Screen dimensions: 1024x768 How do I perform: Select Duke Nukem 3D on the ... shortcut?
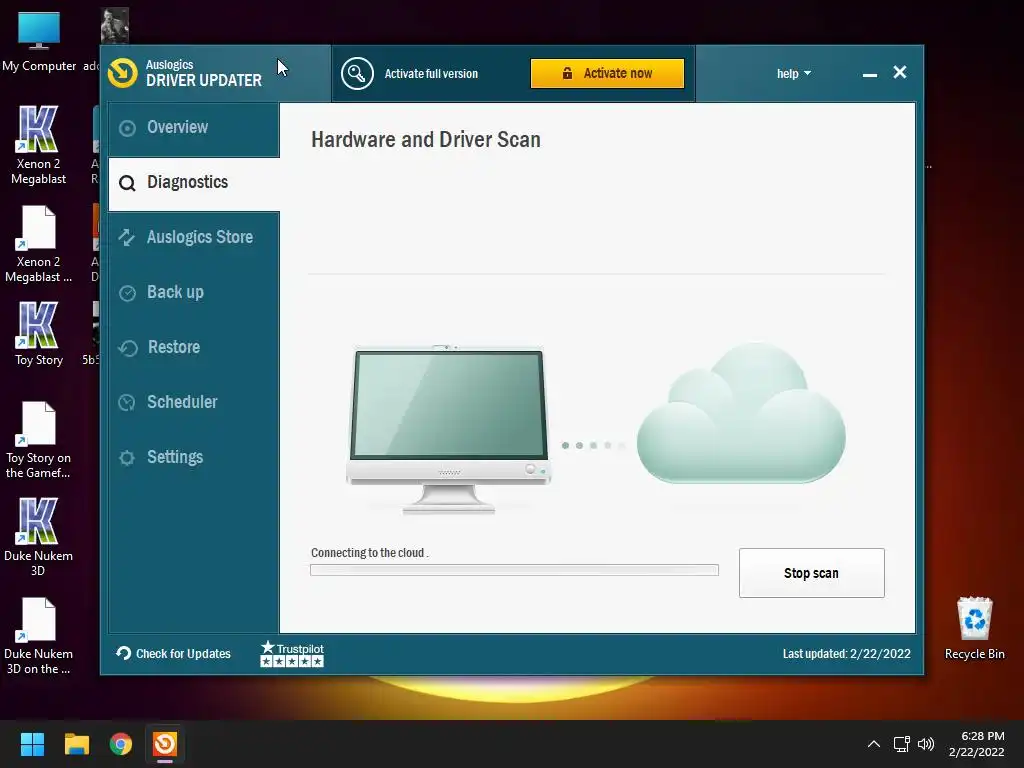tap(39, 636)
